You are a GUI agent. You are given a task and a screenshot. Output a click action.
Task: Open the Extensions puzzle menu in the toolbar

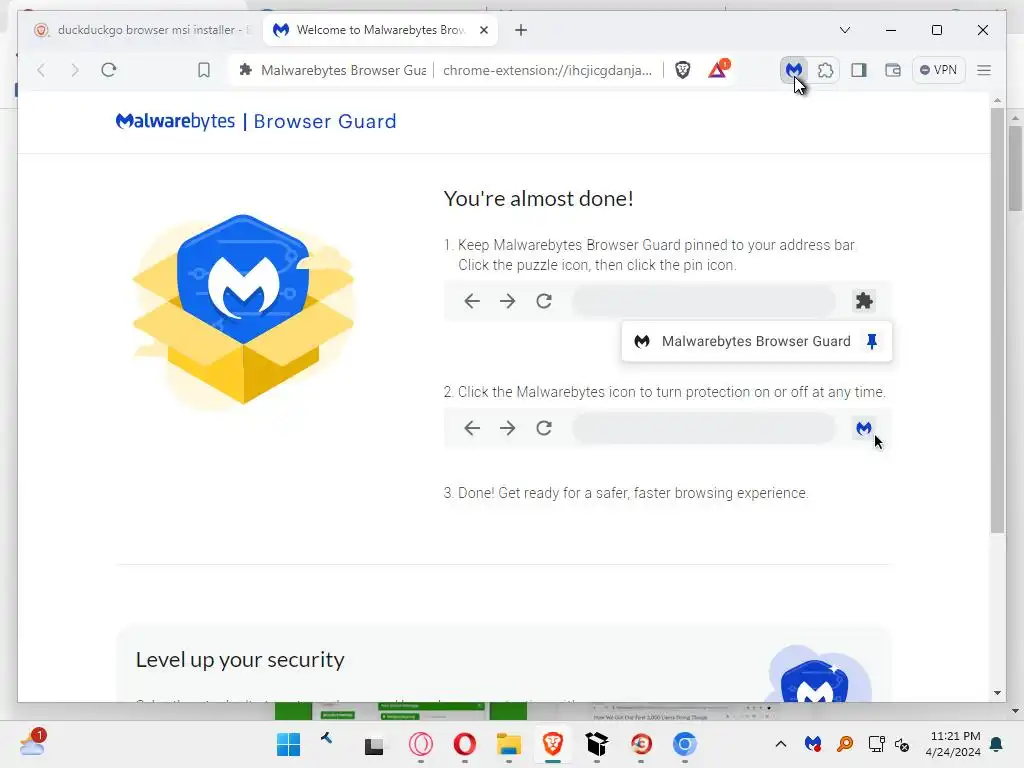coord(825,70)
